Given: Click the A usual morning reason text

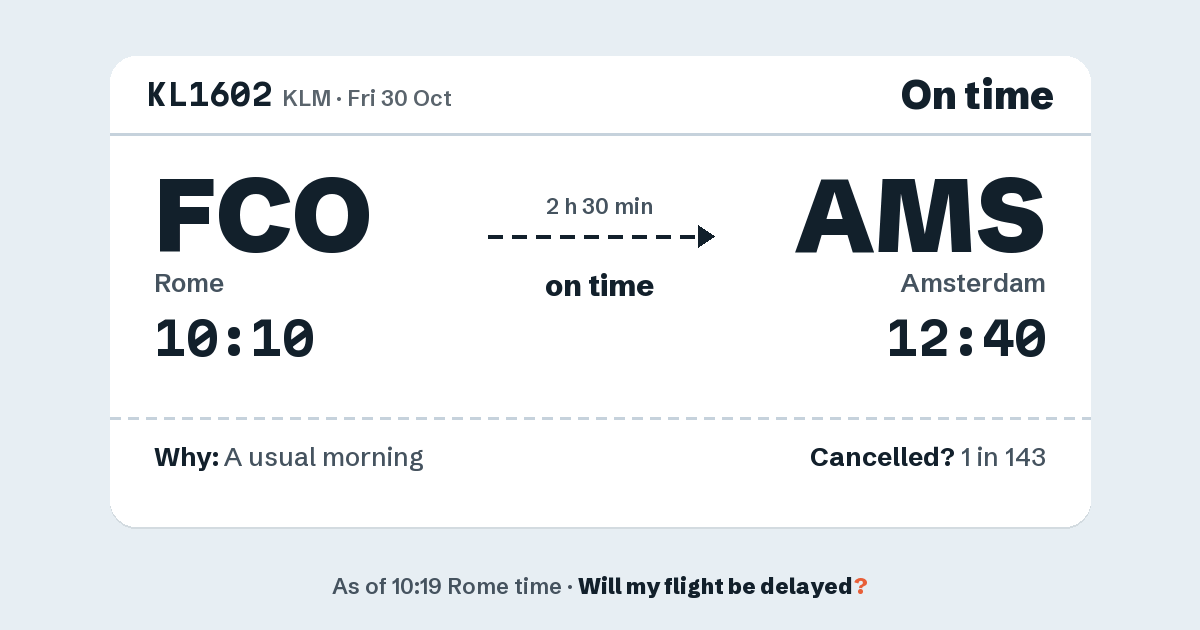Looking at the screenshot, I should pos(324,458).
